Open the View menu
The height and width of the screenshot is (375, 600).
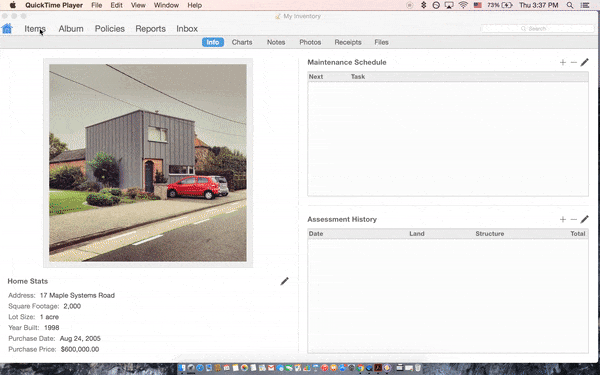(x=138, y=5)
